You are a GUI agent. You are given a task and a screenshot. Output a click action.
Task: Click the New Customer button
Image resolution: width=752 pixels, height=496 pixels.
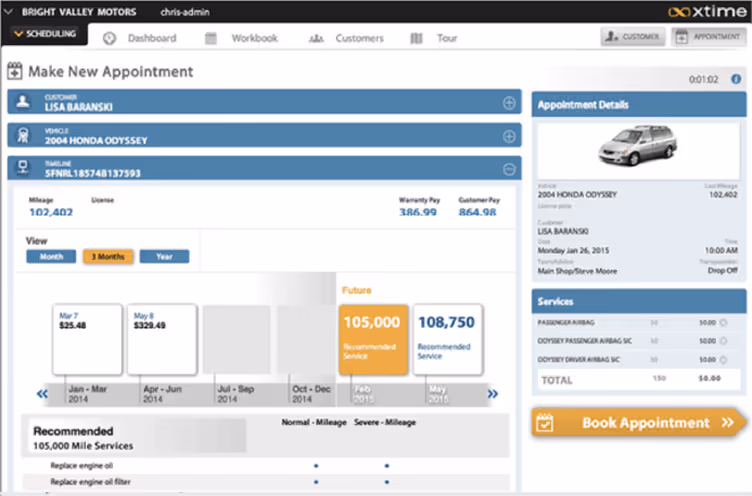click(633, 36)
